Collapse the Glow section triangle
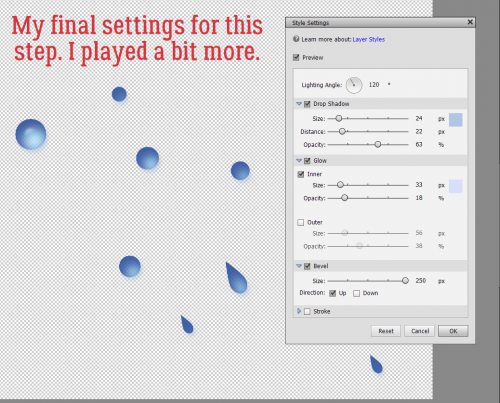 pos(299,160)
